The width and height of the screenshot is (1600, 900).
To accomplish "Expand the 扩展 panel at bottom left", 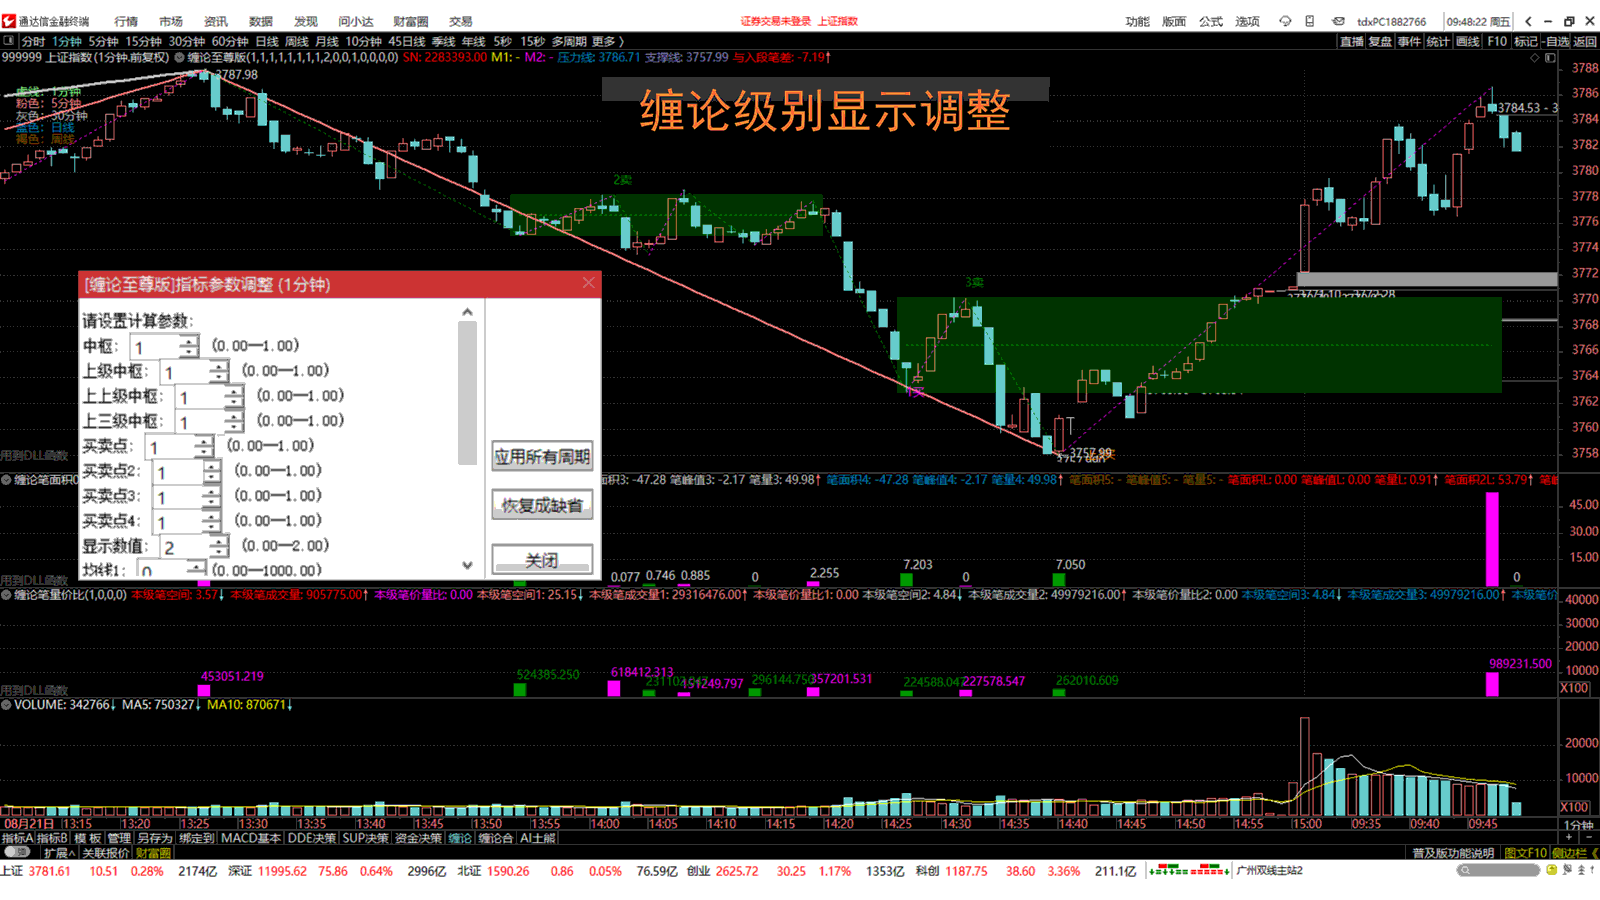I will (59, 853).
